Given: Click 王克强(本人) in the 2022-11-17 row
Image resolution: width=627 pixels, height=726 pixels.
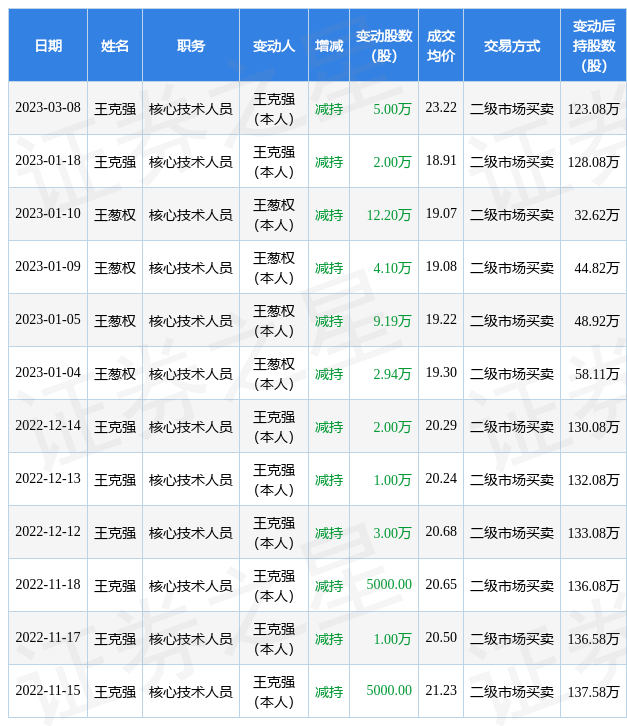Looking at the screenshot, I should 274,639.
